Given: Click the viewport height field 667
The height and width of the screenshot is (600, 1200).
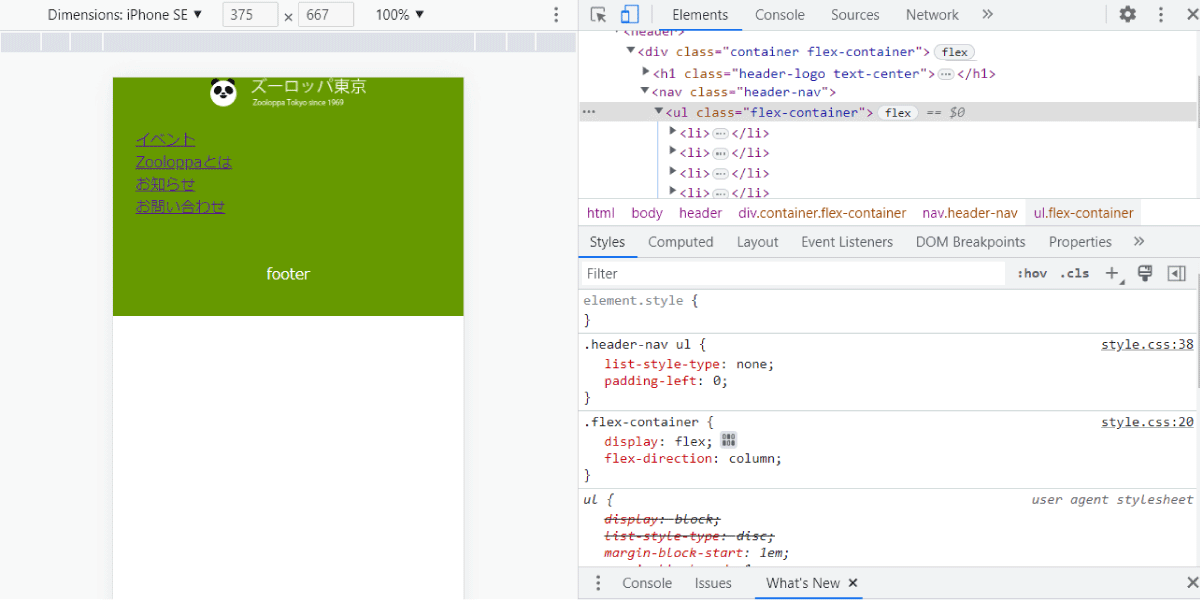Looking at the screenshot, I should tap(326, 15).
